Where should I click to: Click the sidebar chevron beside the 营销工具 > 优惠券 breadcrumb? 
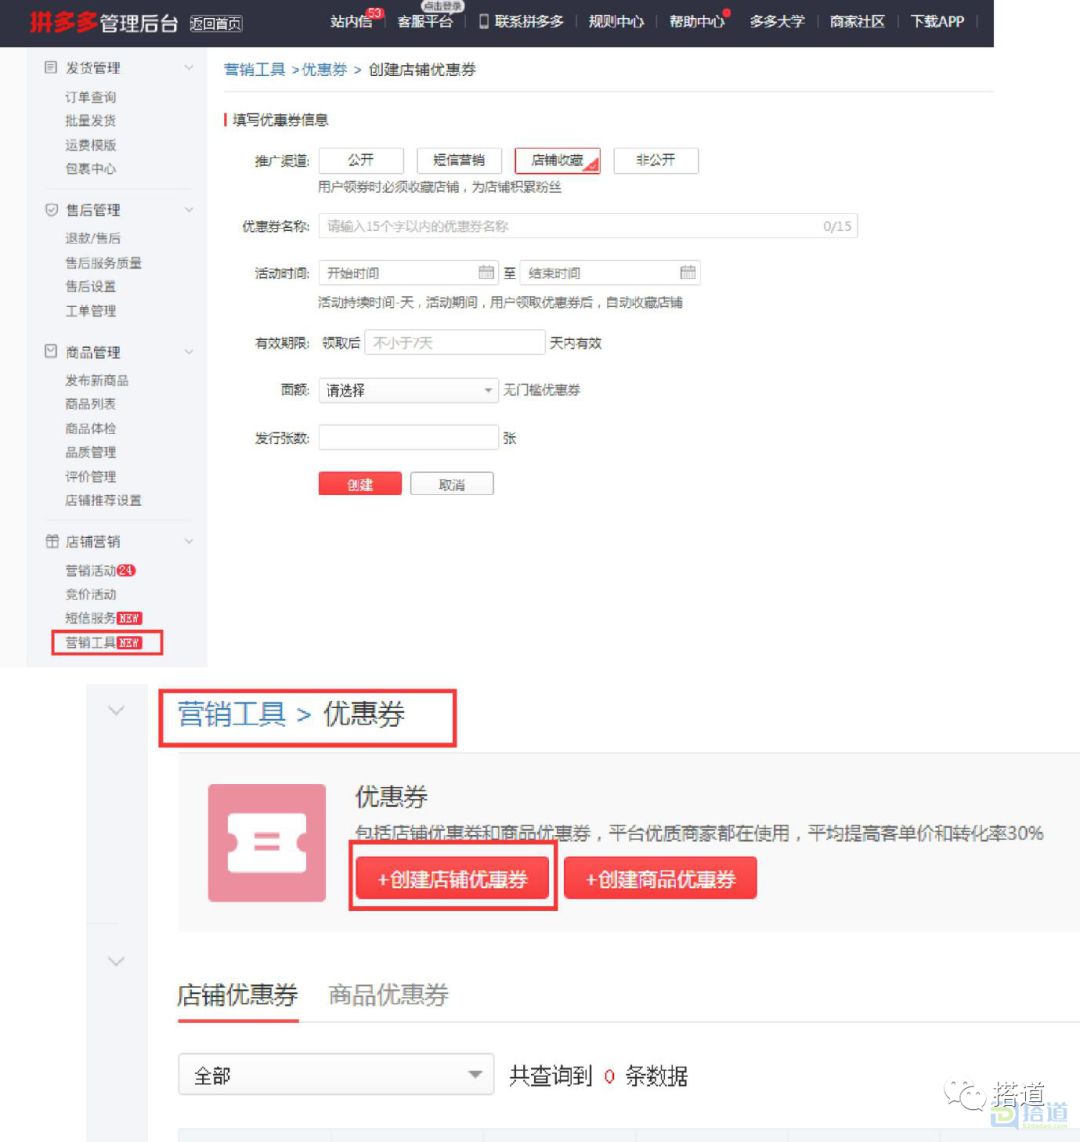[x=116, y=710]
